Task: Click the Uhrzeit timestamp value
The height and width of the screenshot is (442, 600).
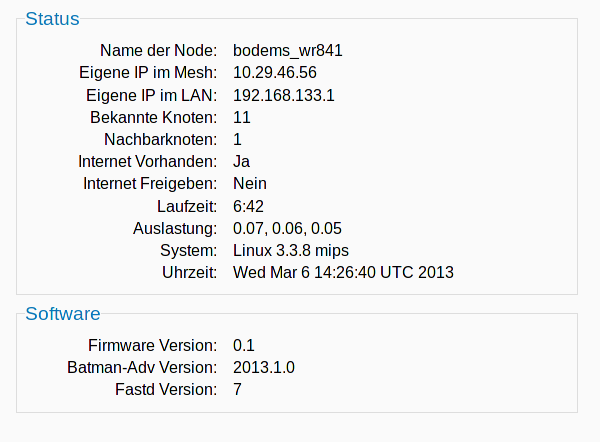Action: click(343, 272)
